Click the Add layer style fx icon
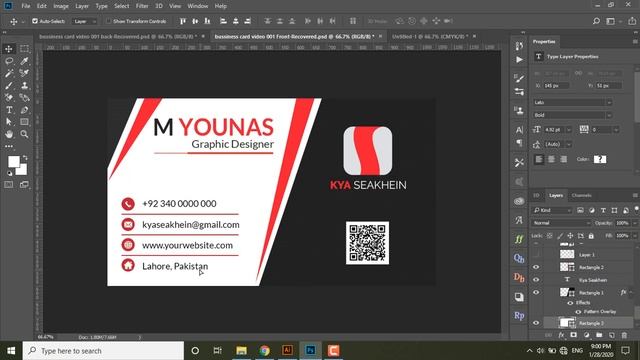 [561, 335]
